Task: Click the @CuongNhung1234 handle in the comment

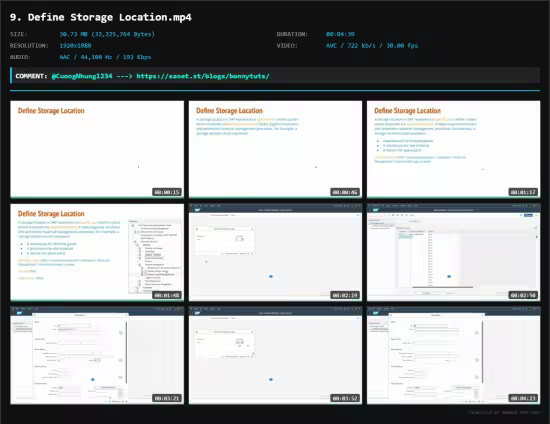Action: (x=82, y=76)
